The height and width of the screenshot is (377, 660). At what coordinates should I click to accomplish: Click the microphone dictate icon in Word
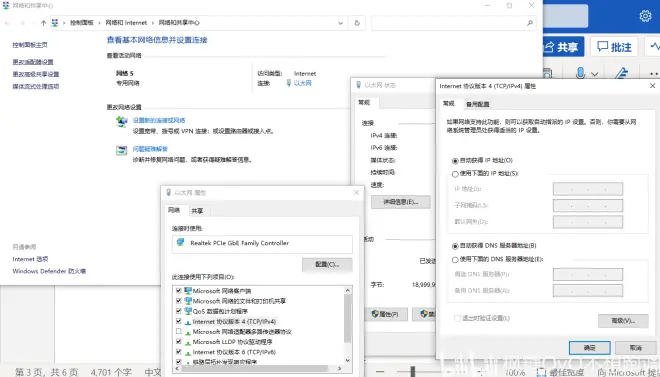[580, 73]
